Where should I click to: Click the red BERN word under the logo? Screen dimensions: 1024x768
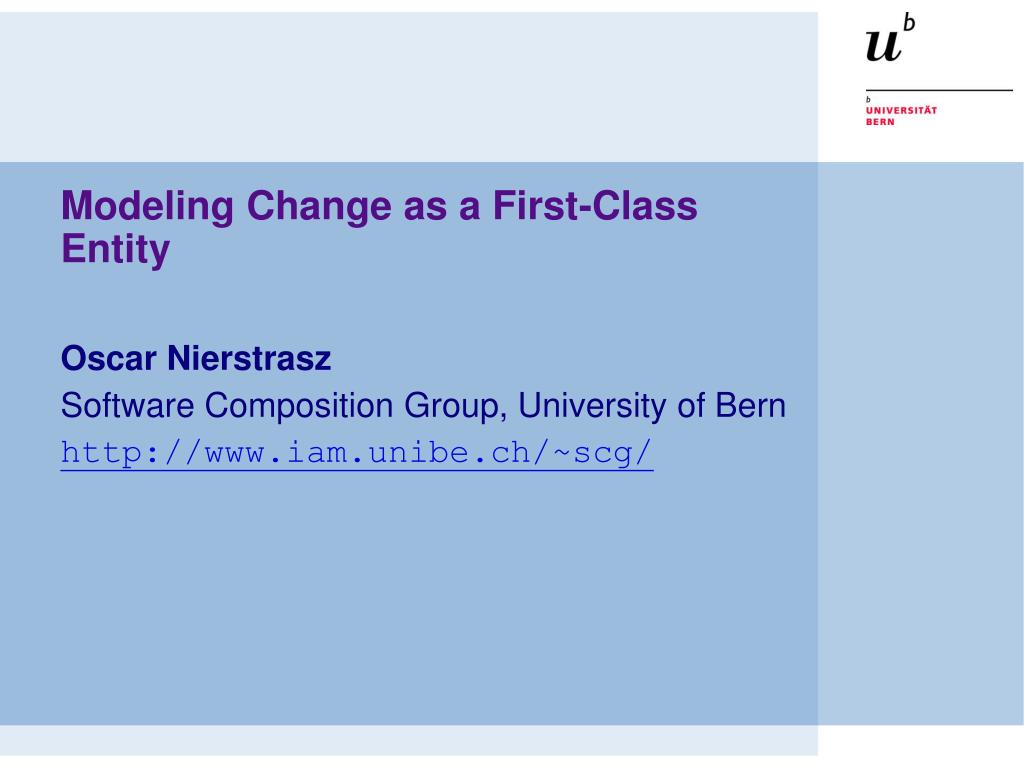[x=880, y=121]
